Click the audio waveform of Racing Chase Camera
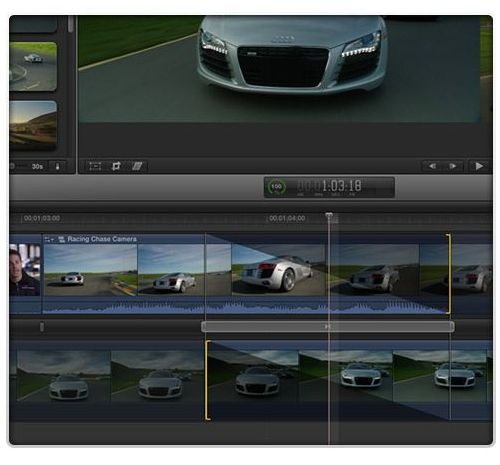 [245, 307]
